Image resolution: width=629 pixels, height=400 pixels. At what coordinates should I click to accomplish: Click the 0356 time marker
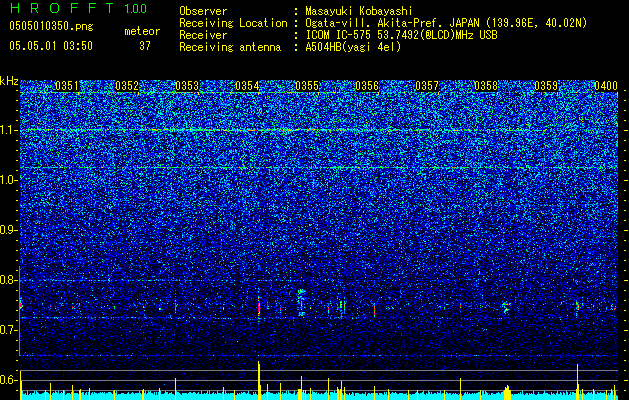(x=367, y=86)
